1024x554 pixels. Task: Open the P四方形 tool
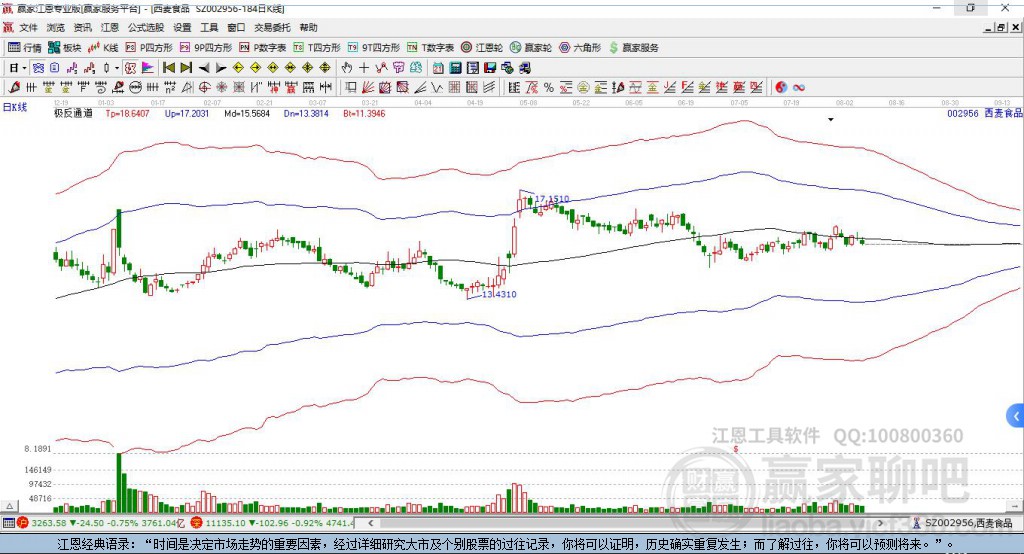coord(149,48)
